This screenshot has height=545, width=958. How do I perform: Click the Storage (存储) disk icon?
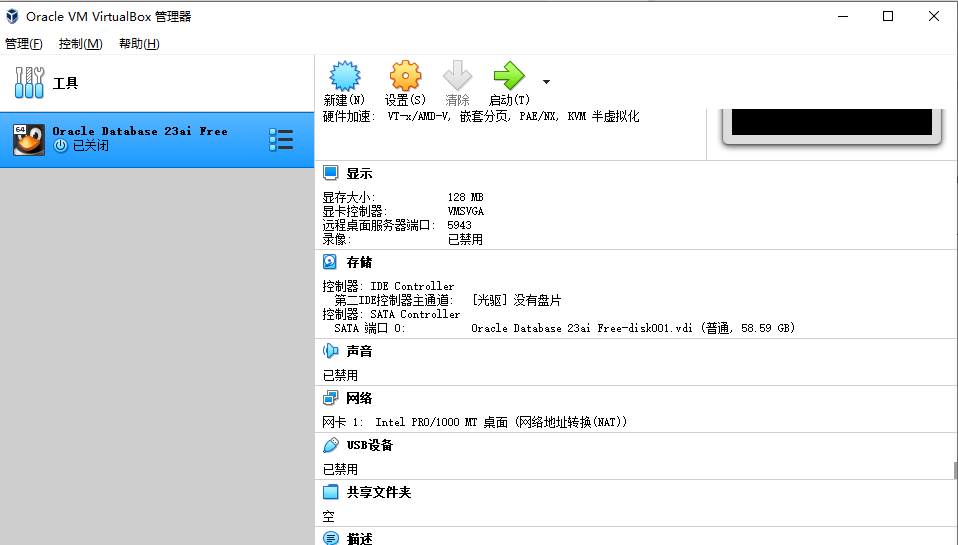(x=330, y=262)
